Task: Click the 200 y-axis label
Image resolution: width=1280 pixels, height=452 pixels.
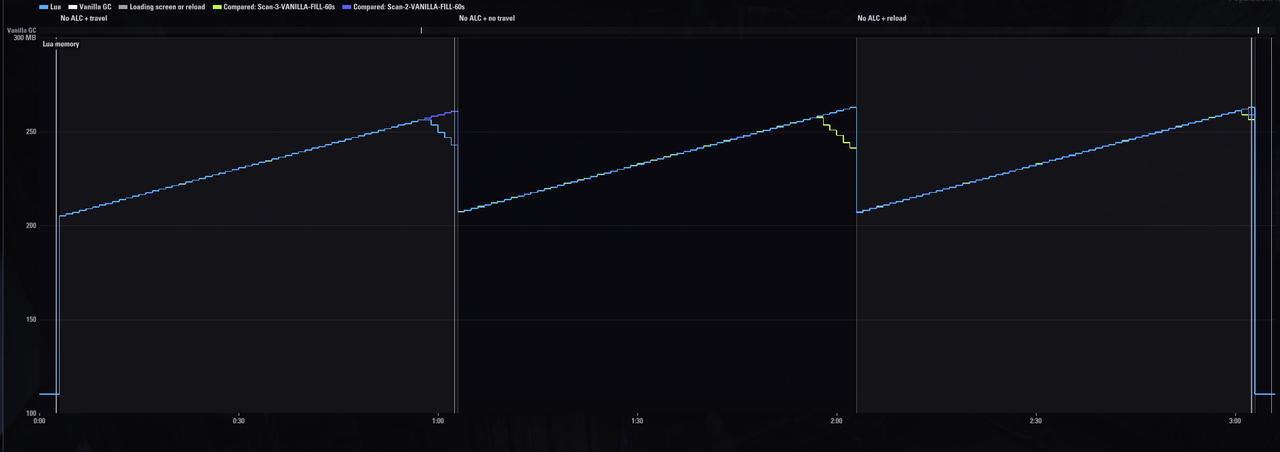Action: tap(30, 226)
